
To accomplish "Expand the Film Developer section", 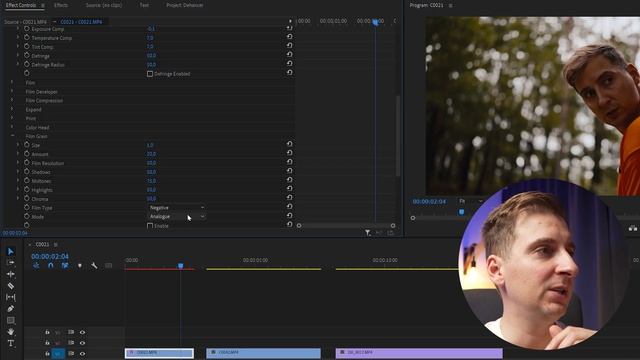I will [12, 91].
